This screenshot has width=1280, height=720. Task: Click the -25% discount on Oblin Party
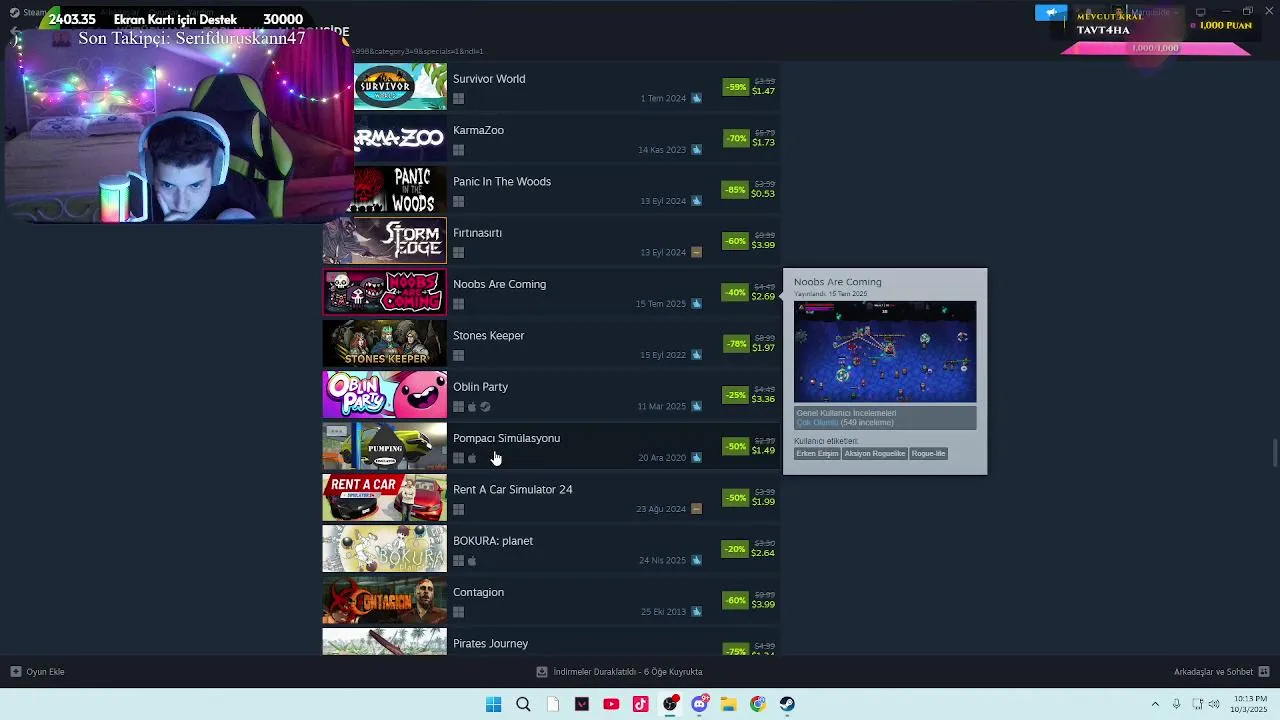736,395
